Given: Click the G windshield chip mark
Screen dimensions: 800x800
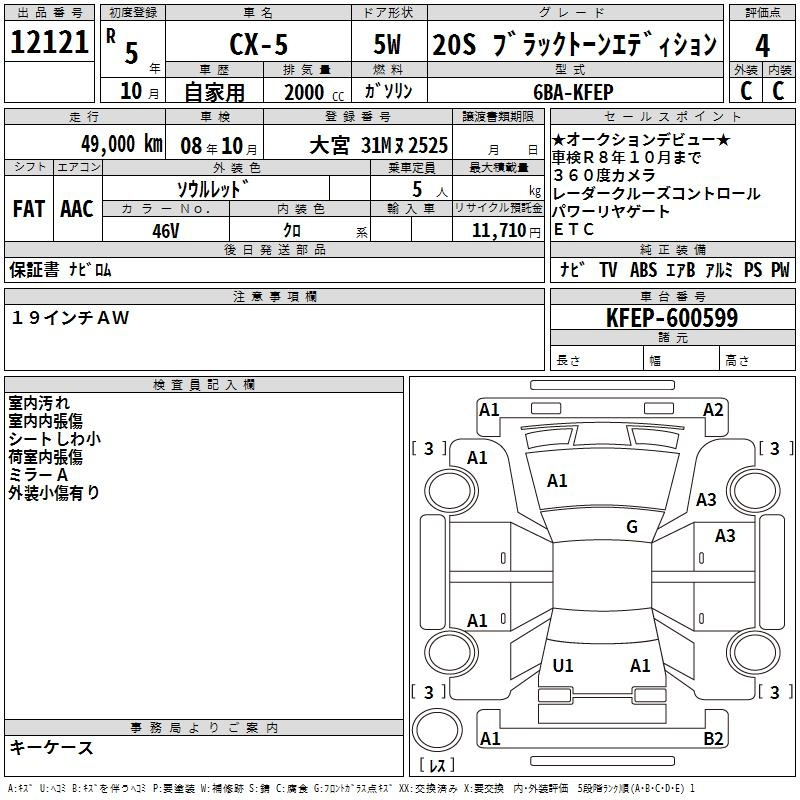Looking at the screenshot, I should [x=632, y=526].
